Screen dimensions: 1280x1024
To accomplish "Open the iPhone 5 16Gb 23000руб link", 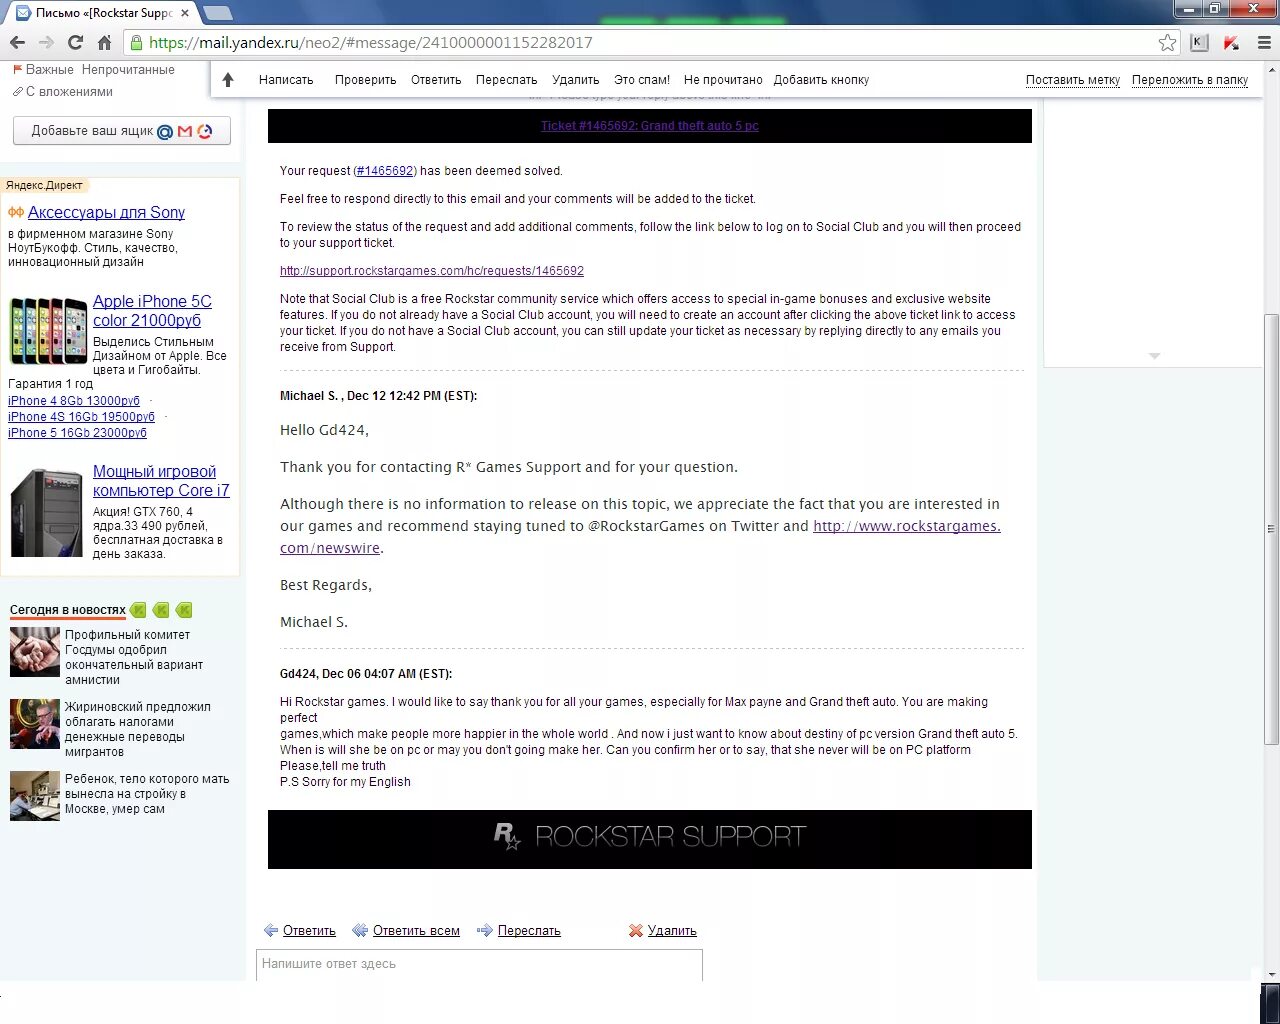I will (77, 433).
